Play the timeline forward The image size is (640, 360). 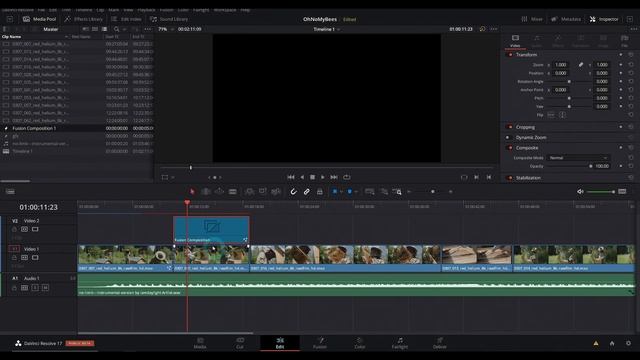323,177
